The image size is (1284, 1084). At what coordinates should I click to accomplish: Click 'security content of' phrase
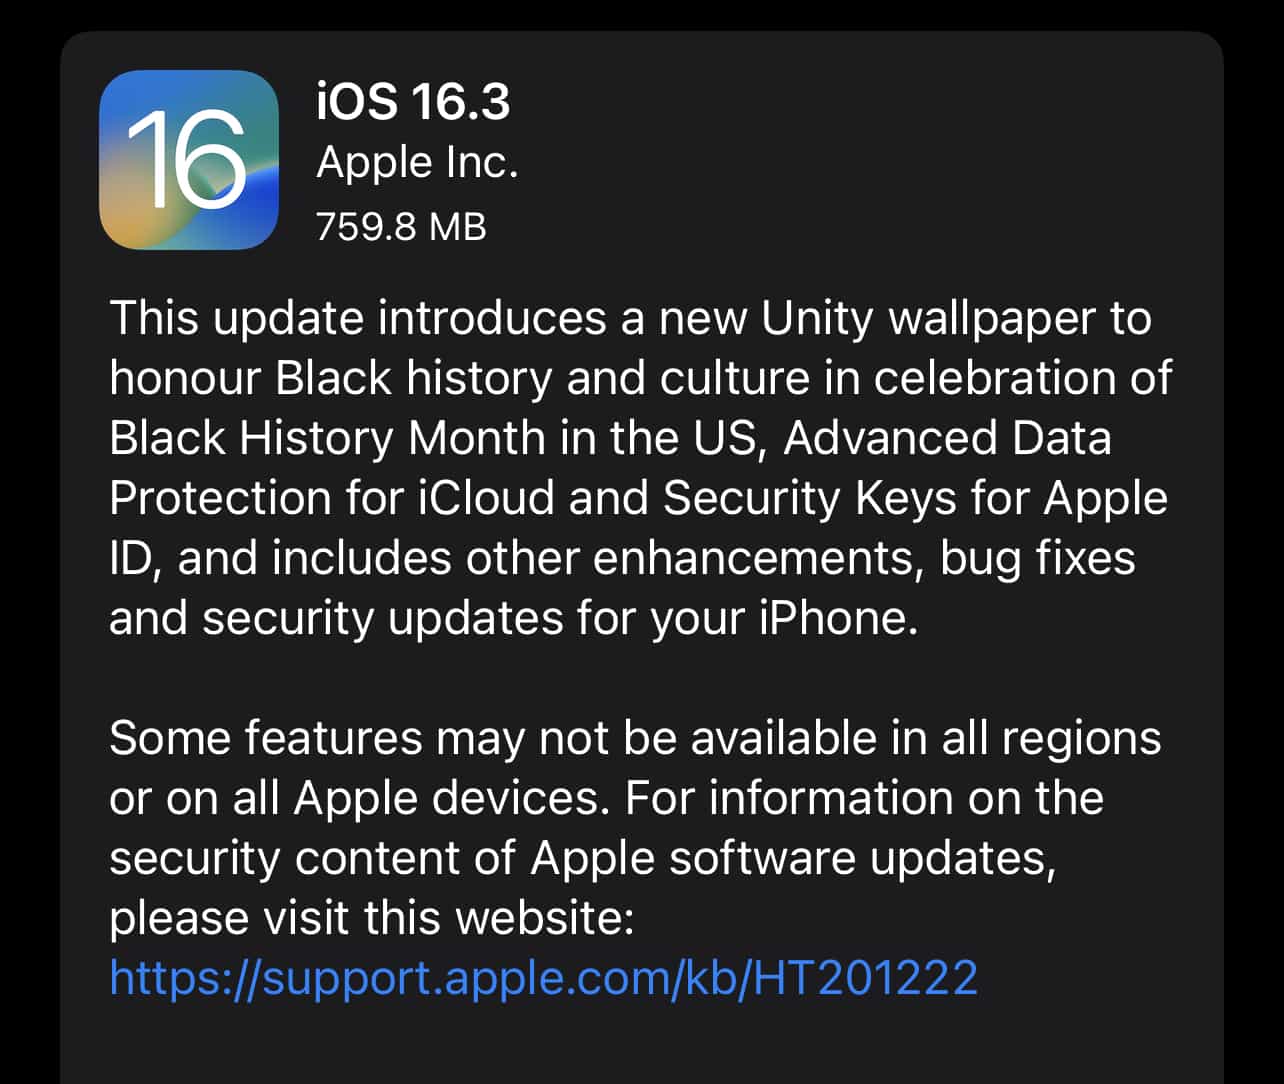tap(312, 858)
